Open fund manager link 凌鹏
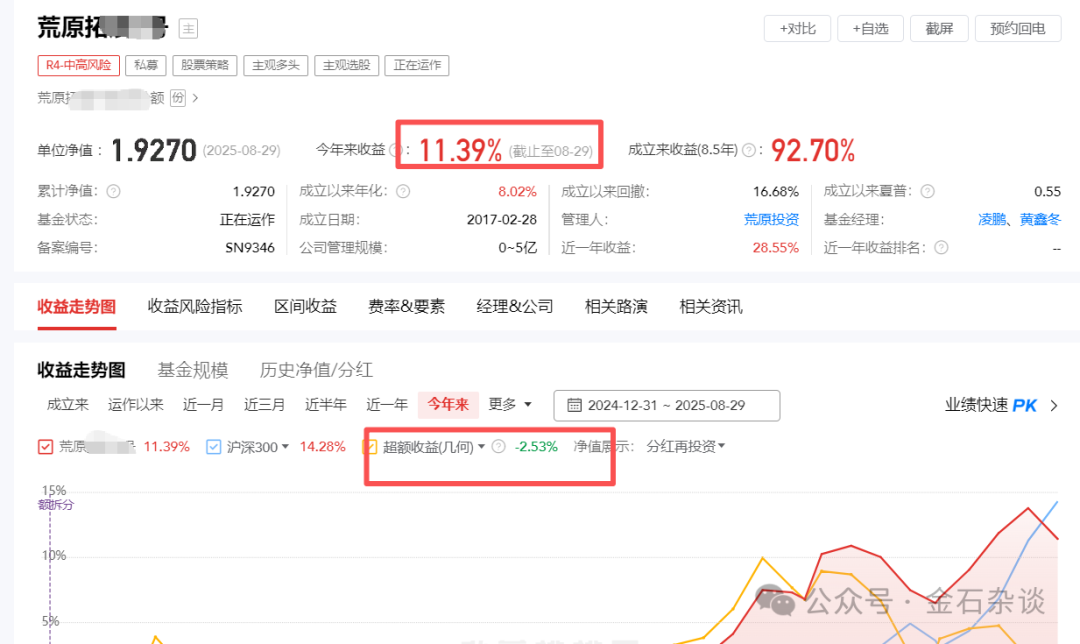Image resolution: width=1080 pixels, height=644 pixels. click(992, 219)
